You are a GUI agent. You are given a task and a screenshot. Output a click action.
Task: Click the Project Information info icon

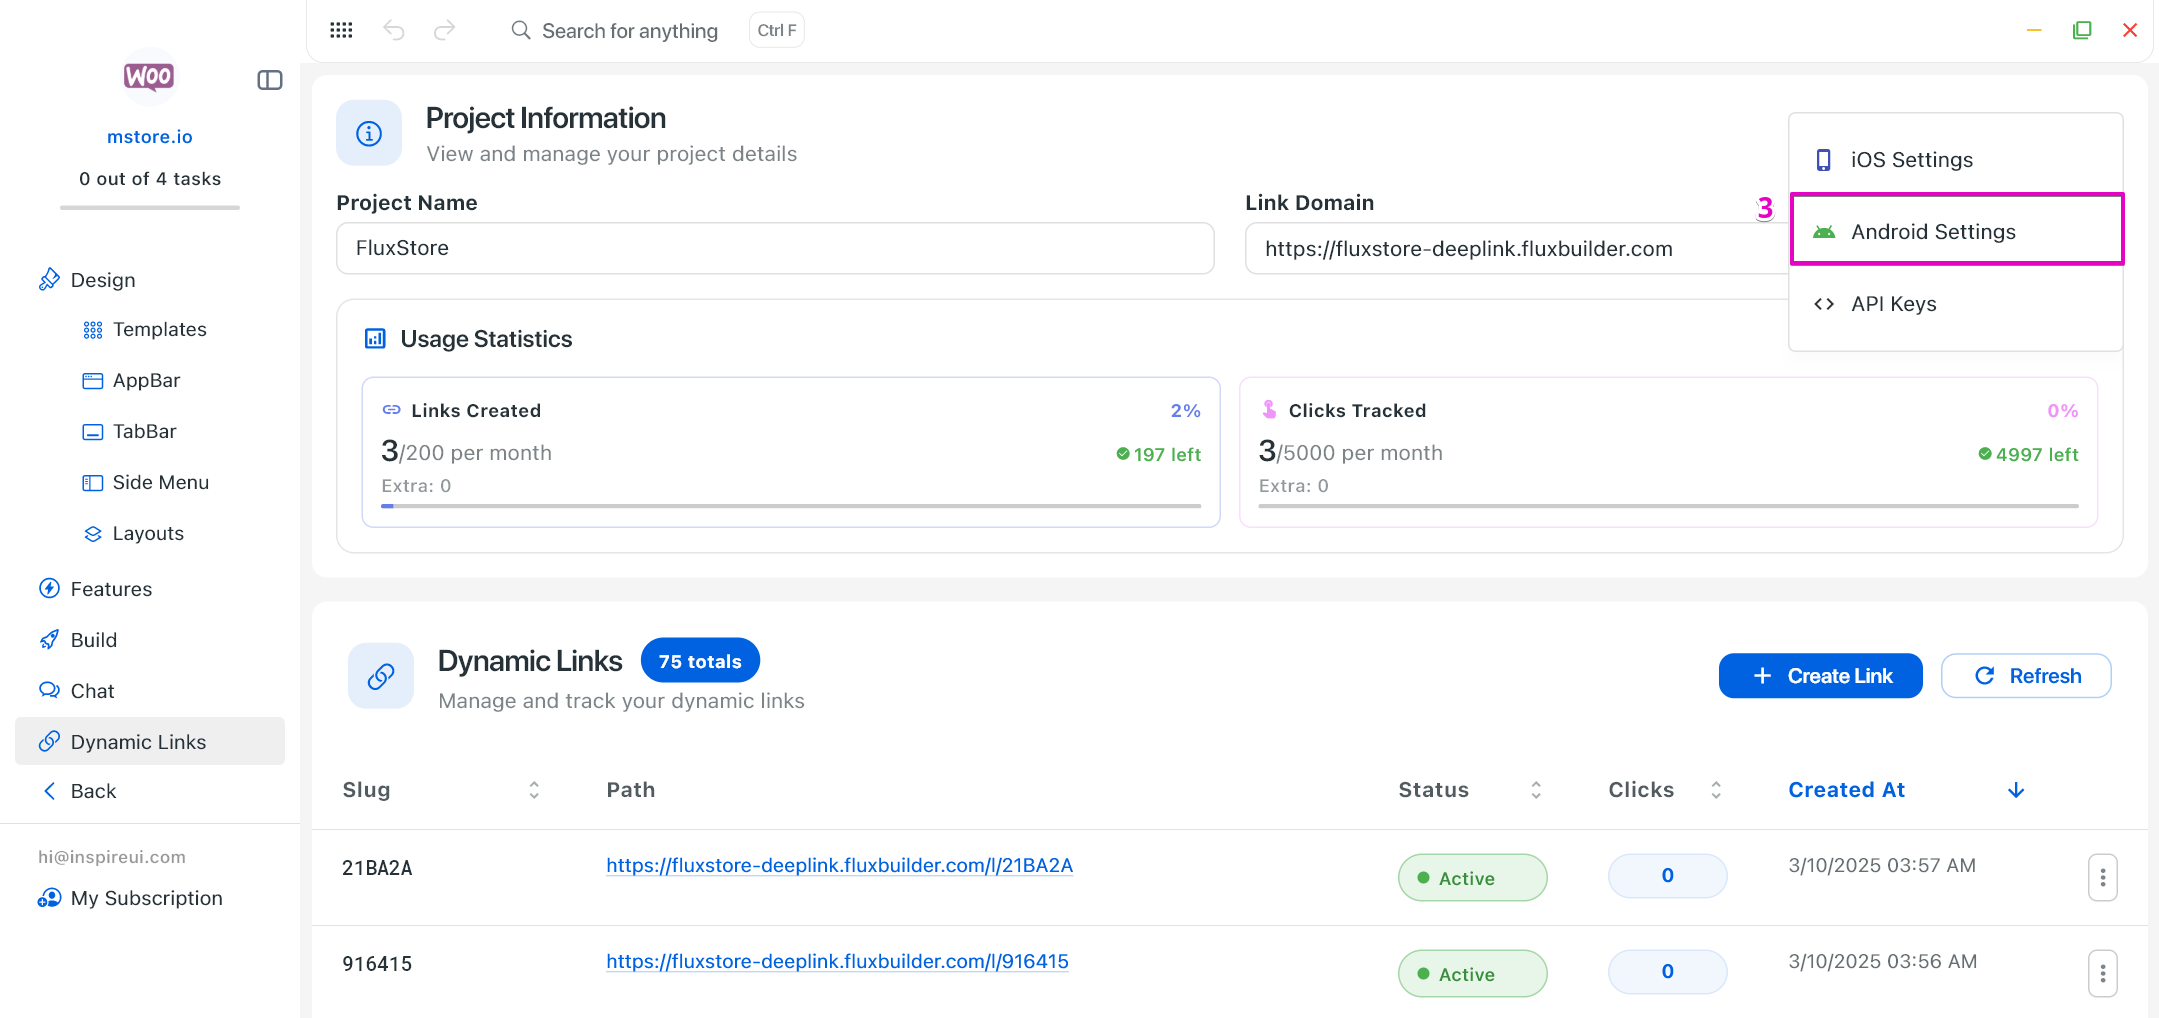[369, 133]
